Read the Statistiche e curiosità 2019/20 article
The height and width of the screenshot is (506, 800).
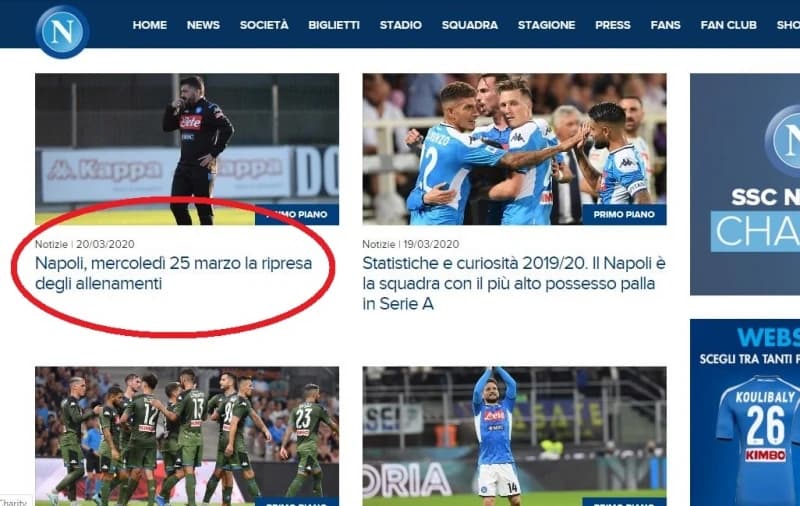coord(514,284)
